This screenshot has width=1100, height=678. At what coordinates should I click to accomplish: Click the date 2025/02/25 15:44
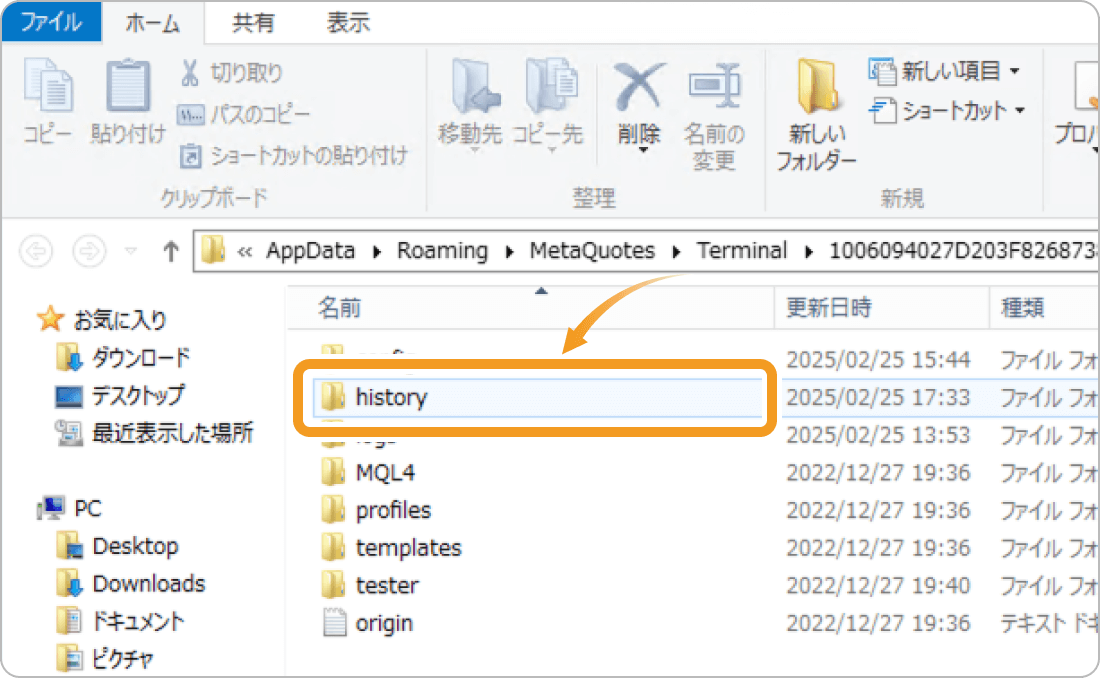878,360
